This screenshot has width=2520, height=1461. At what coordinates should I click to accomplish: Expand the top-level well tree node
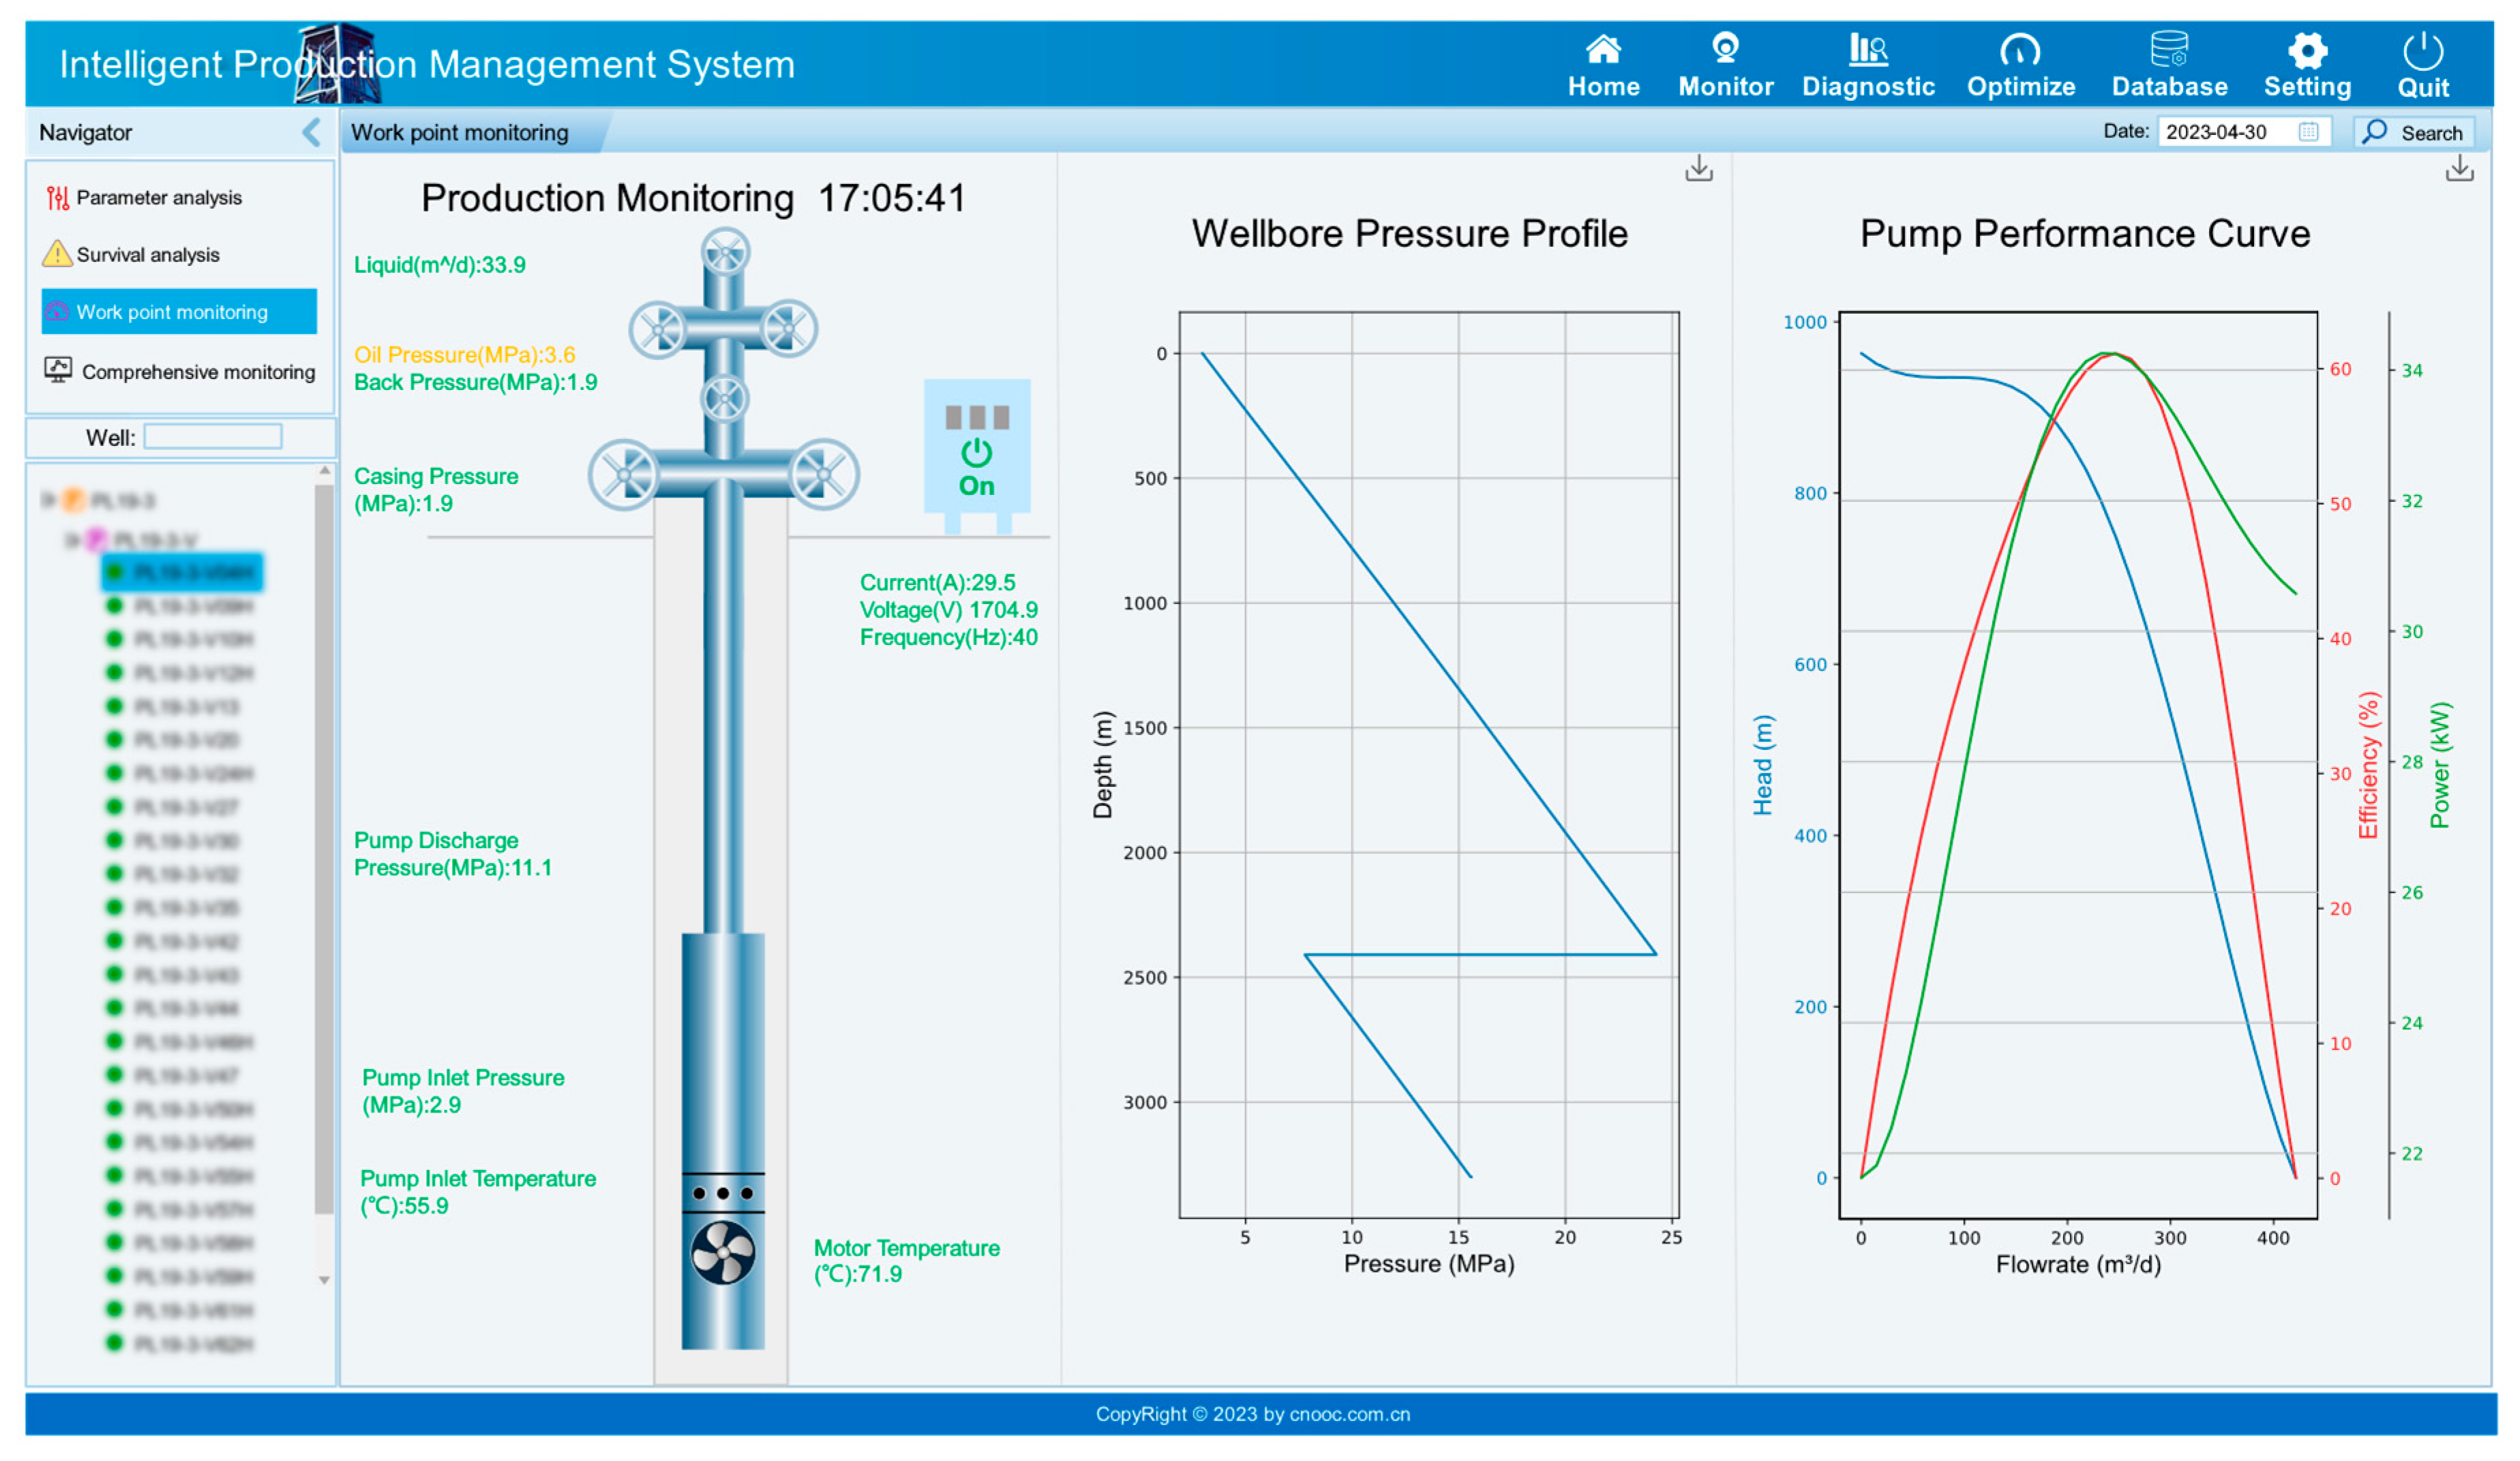click(48, 499)
